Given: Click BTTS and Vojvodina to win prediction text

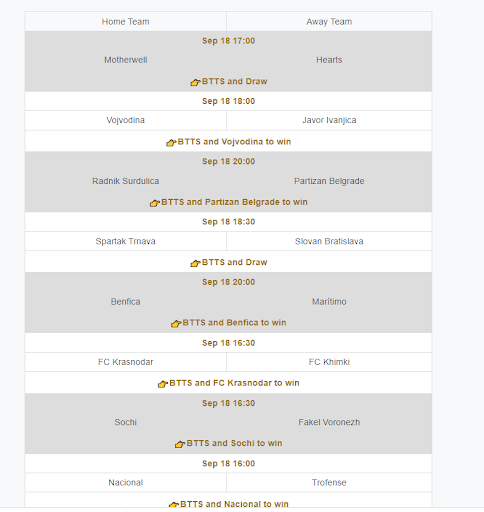Looking at the screenshot, I should point(234,142).
